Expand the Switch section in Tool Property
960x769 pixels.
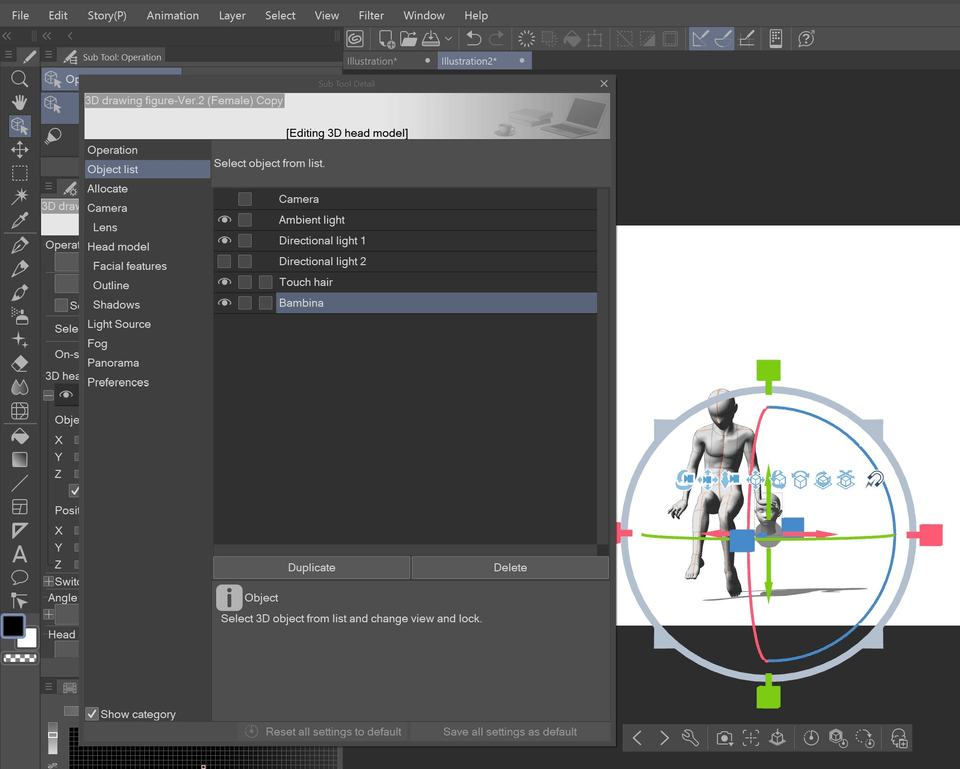pos(48,581)
